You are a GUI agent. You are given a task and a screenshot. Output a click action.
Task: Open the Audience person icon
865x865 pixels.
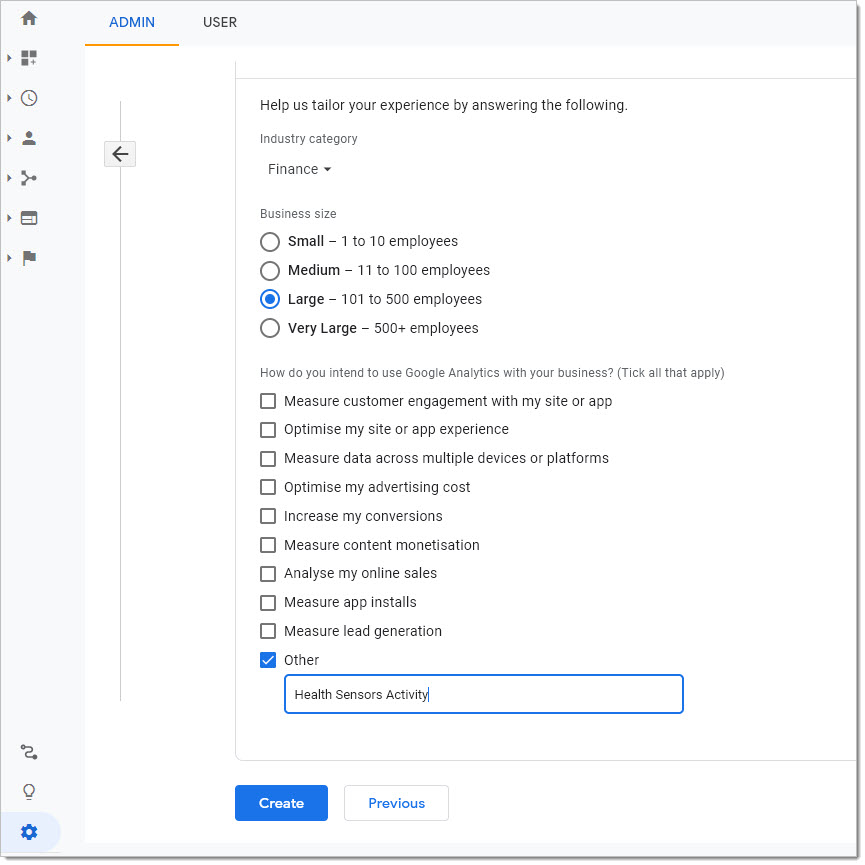pos(29,138)
